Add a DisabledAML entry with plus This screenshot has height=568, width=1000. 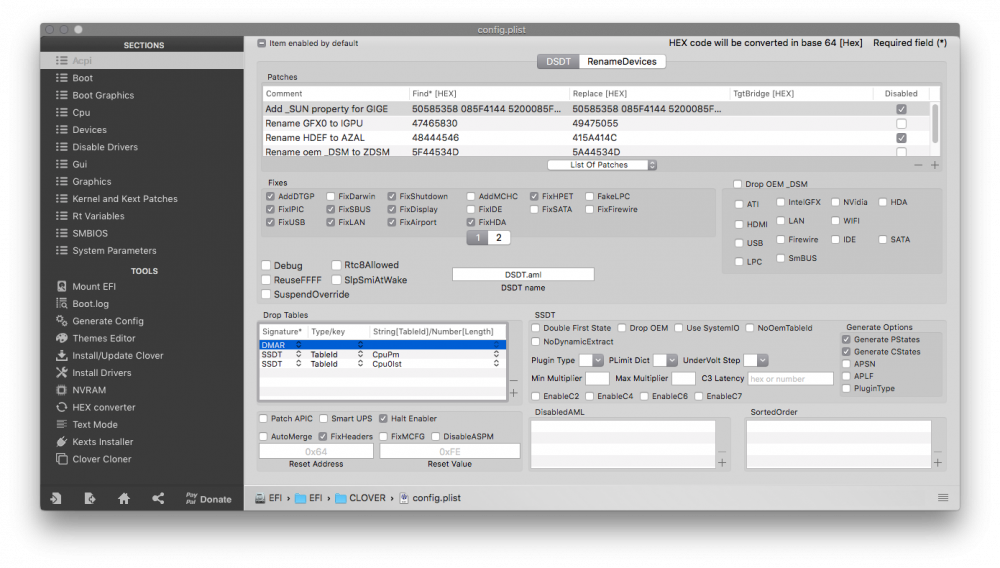pyautogui.click(x=723, y=463)
